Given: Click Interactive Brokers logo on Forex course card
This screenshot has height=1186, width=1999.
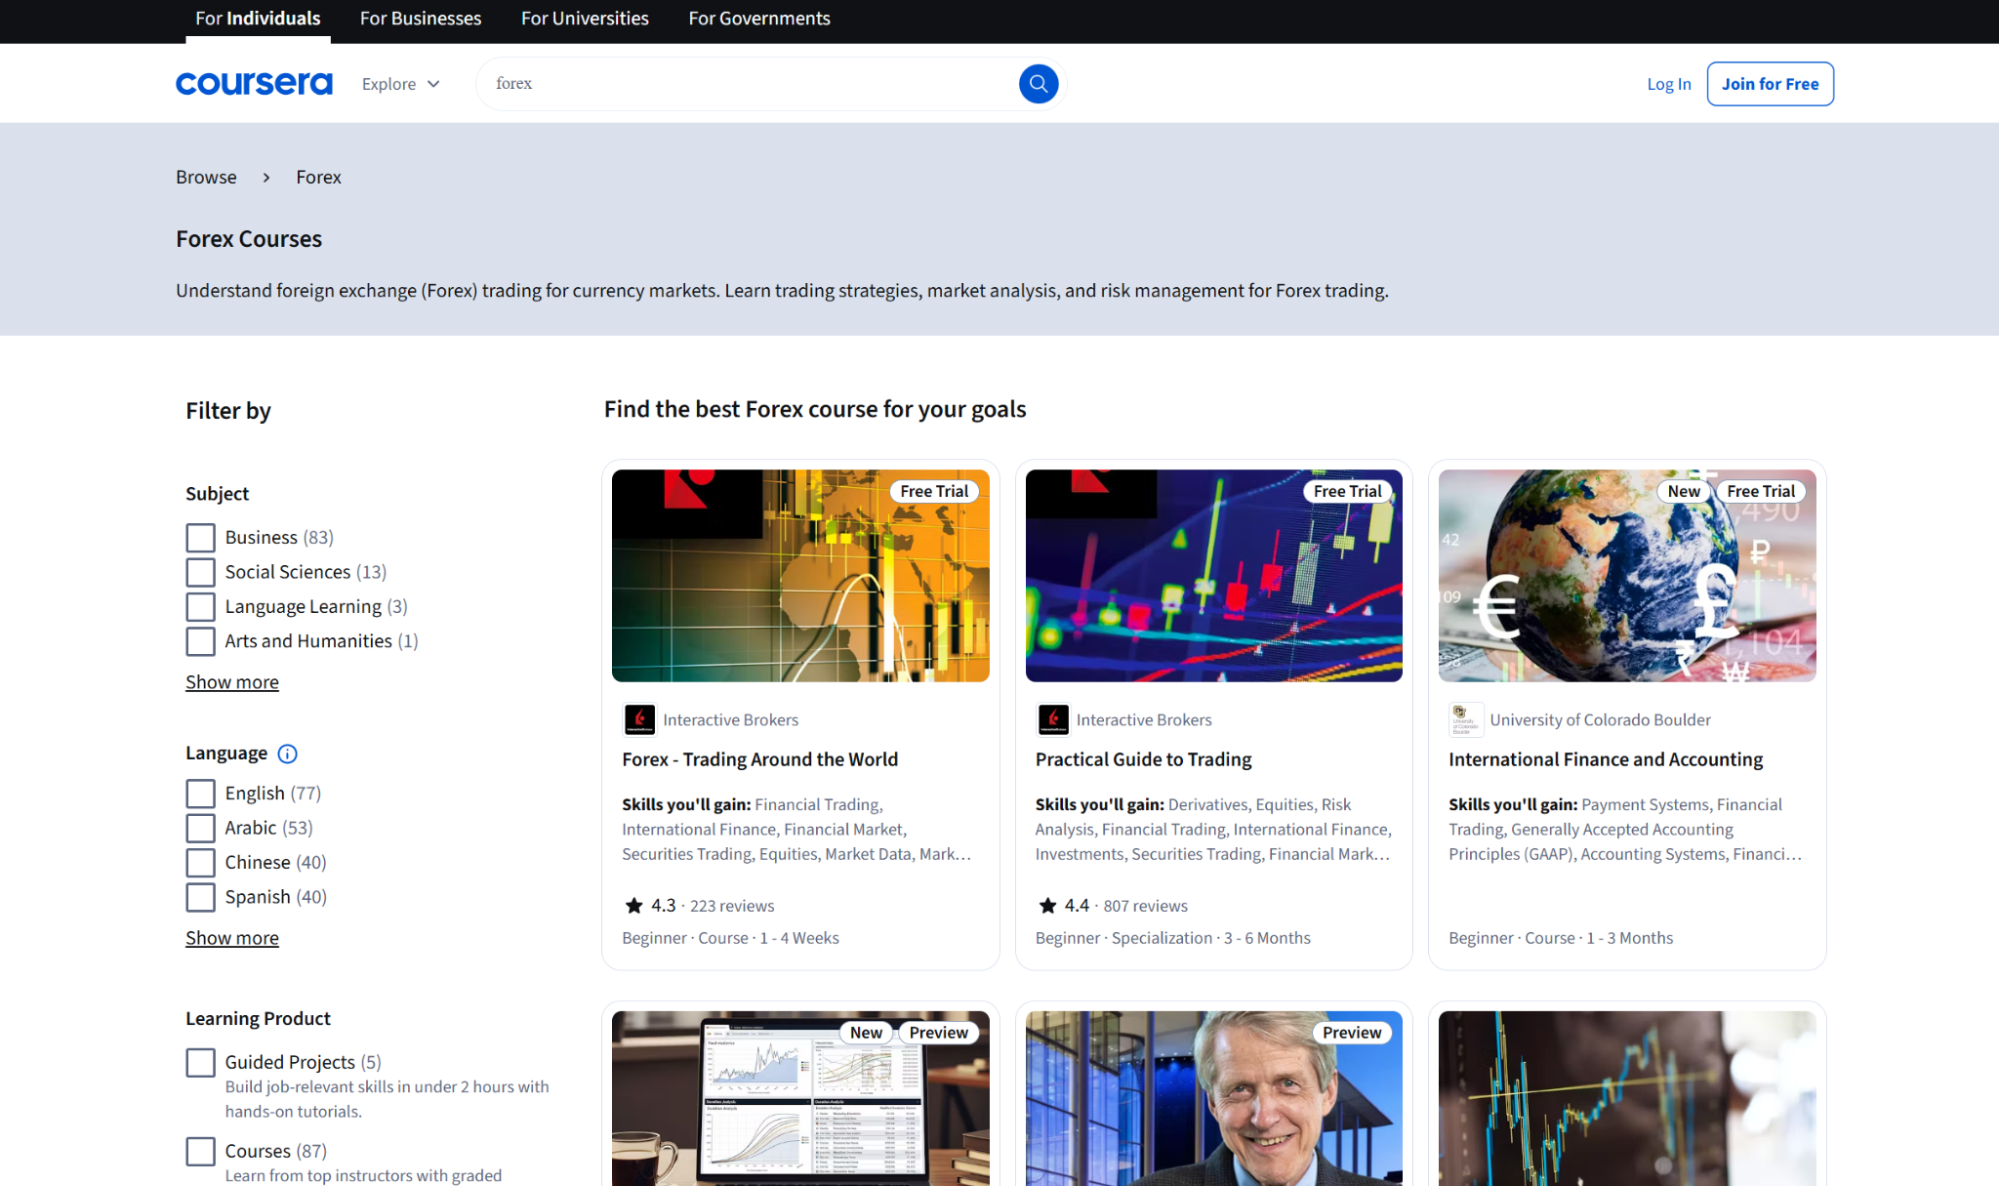Looking at the screenshot, I should (x=639, y=719).
